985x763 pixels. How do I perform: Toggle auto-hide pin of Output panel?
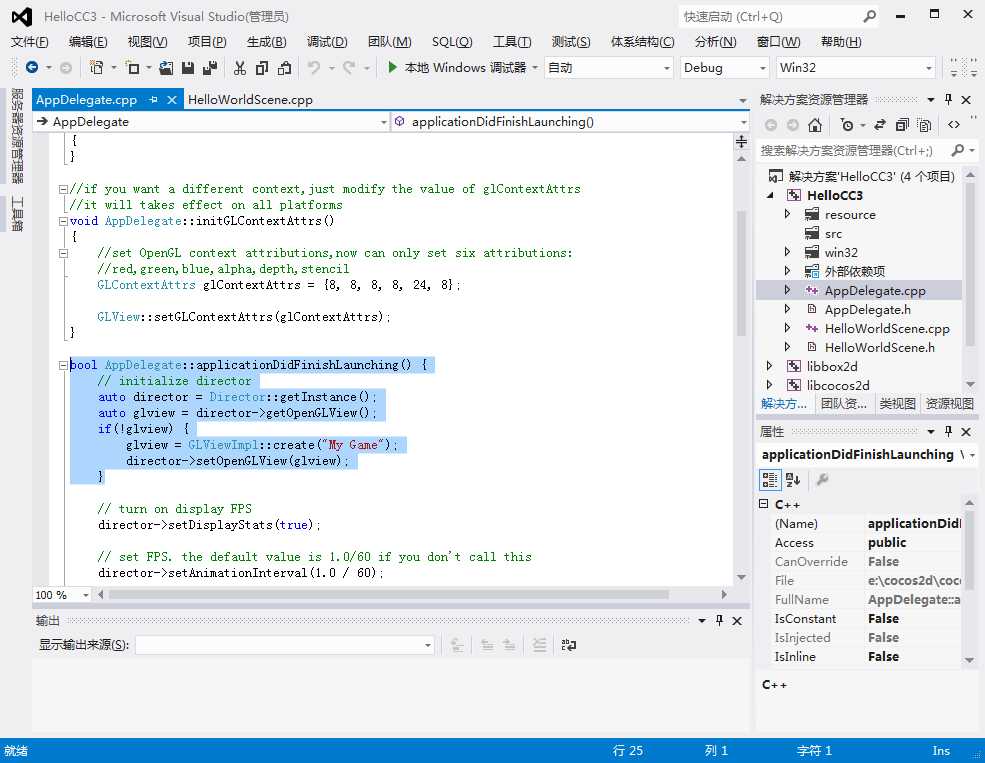click(719, 620)
